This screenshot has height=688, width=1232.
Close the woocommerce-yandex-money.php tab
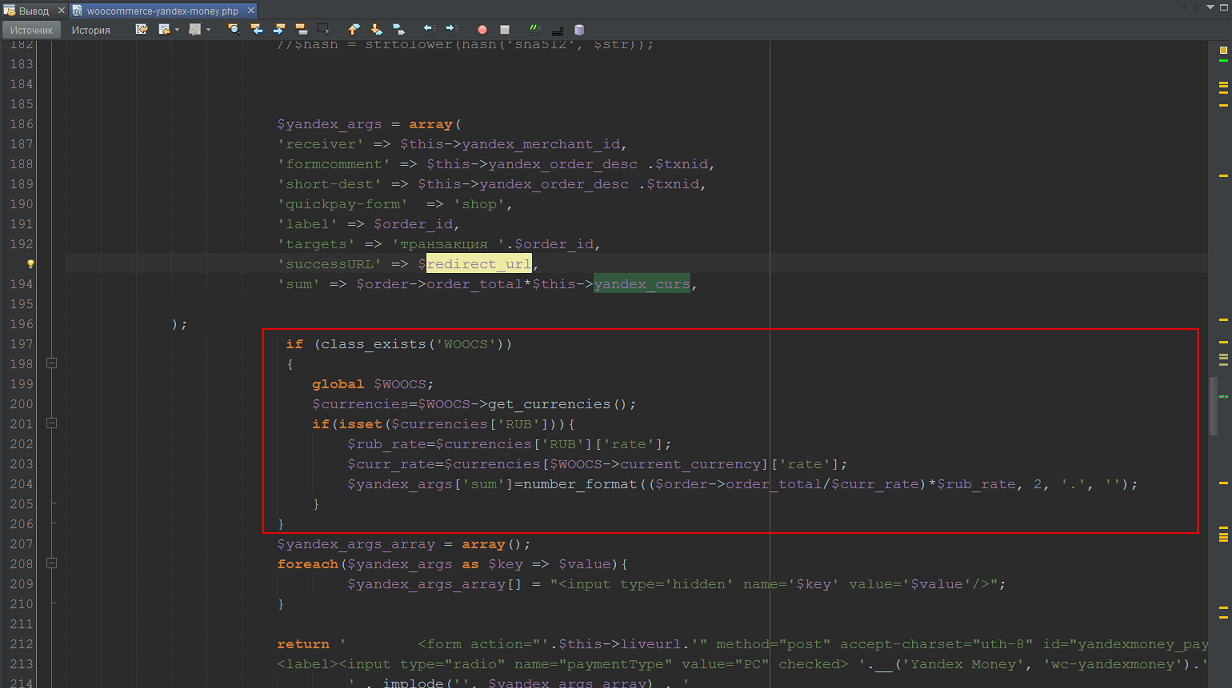(x=251, y=10)
